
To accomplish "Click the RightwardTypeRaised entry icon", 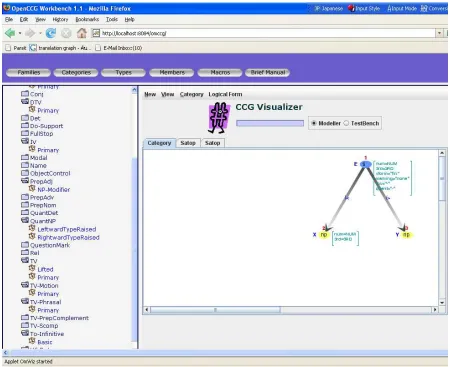I will point(32,237).
